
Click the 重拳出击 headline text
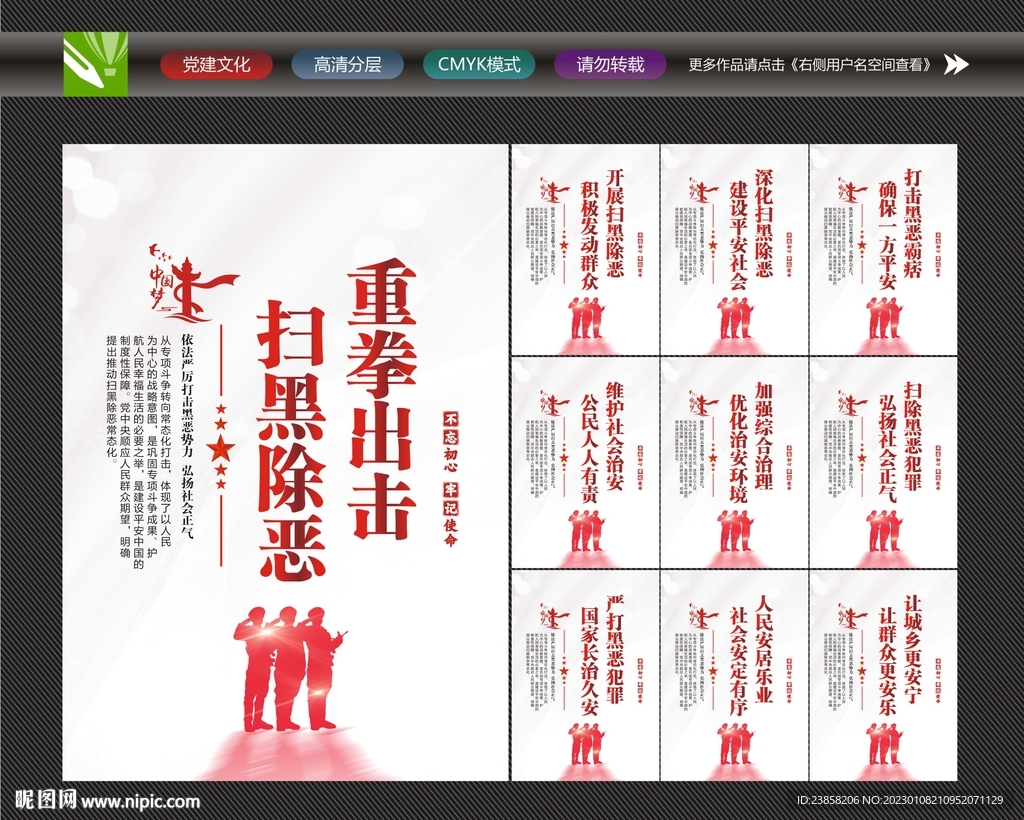click(381, 398)
